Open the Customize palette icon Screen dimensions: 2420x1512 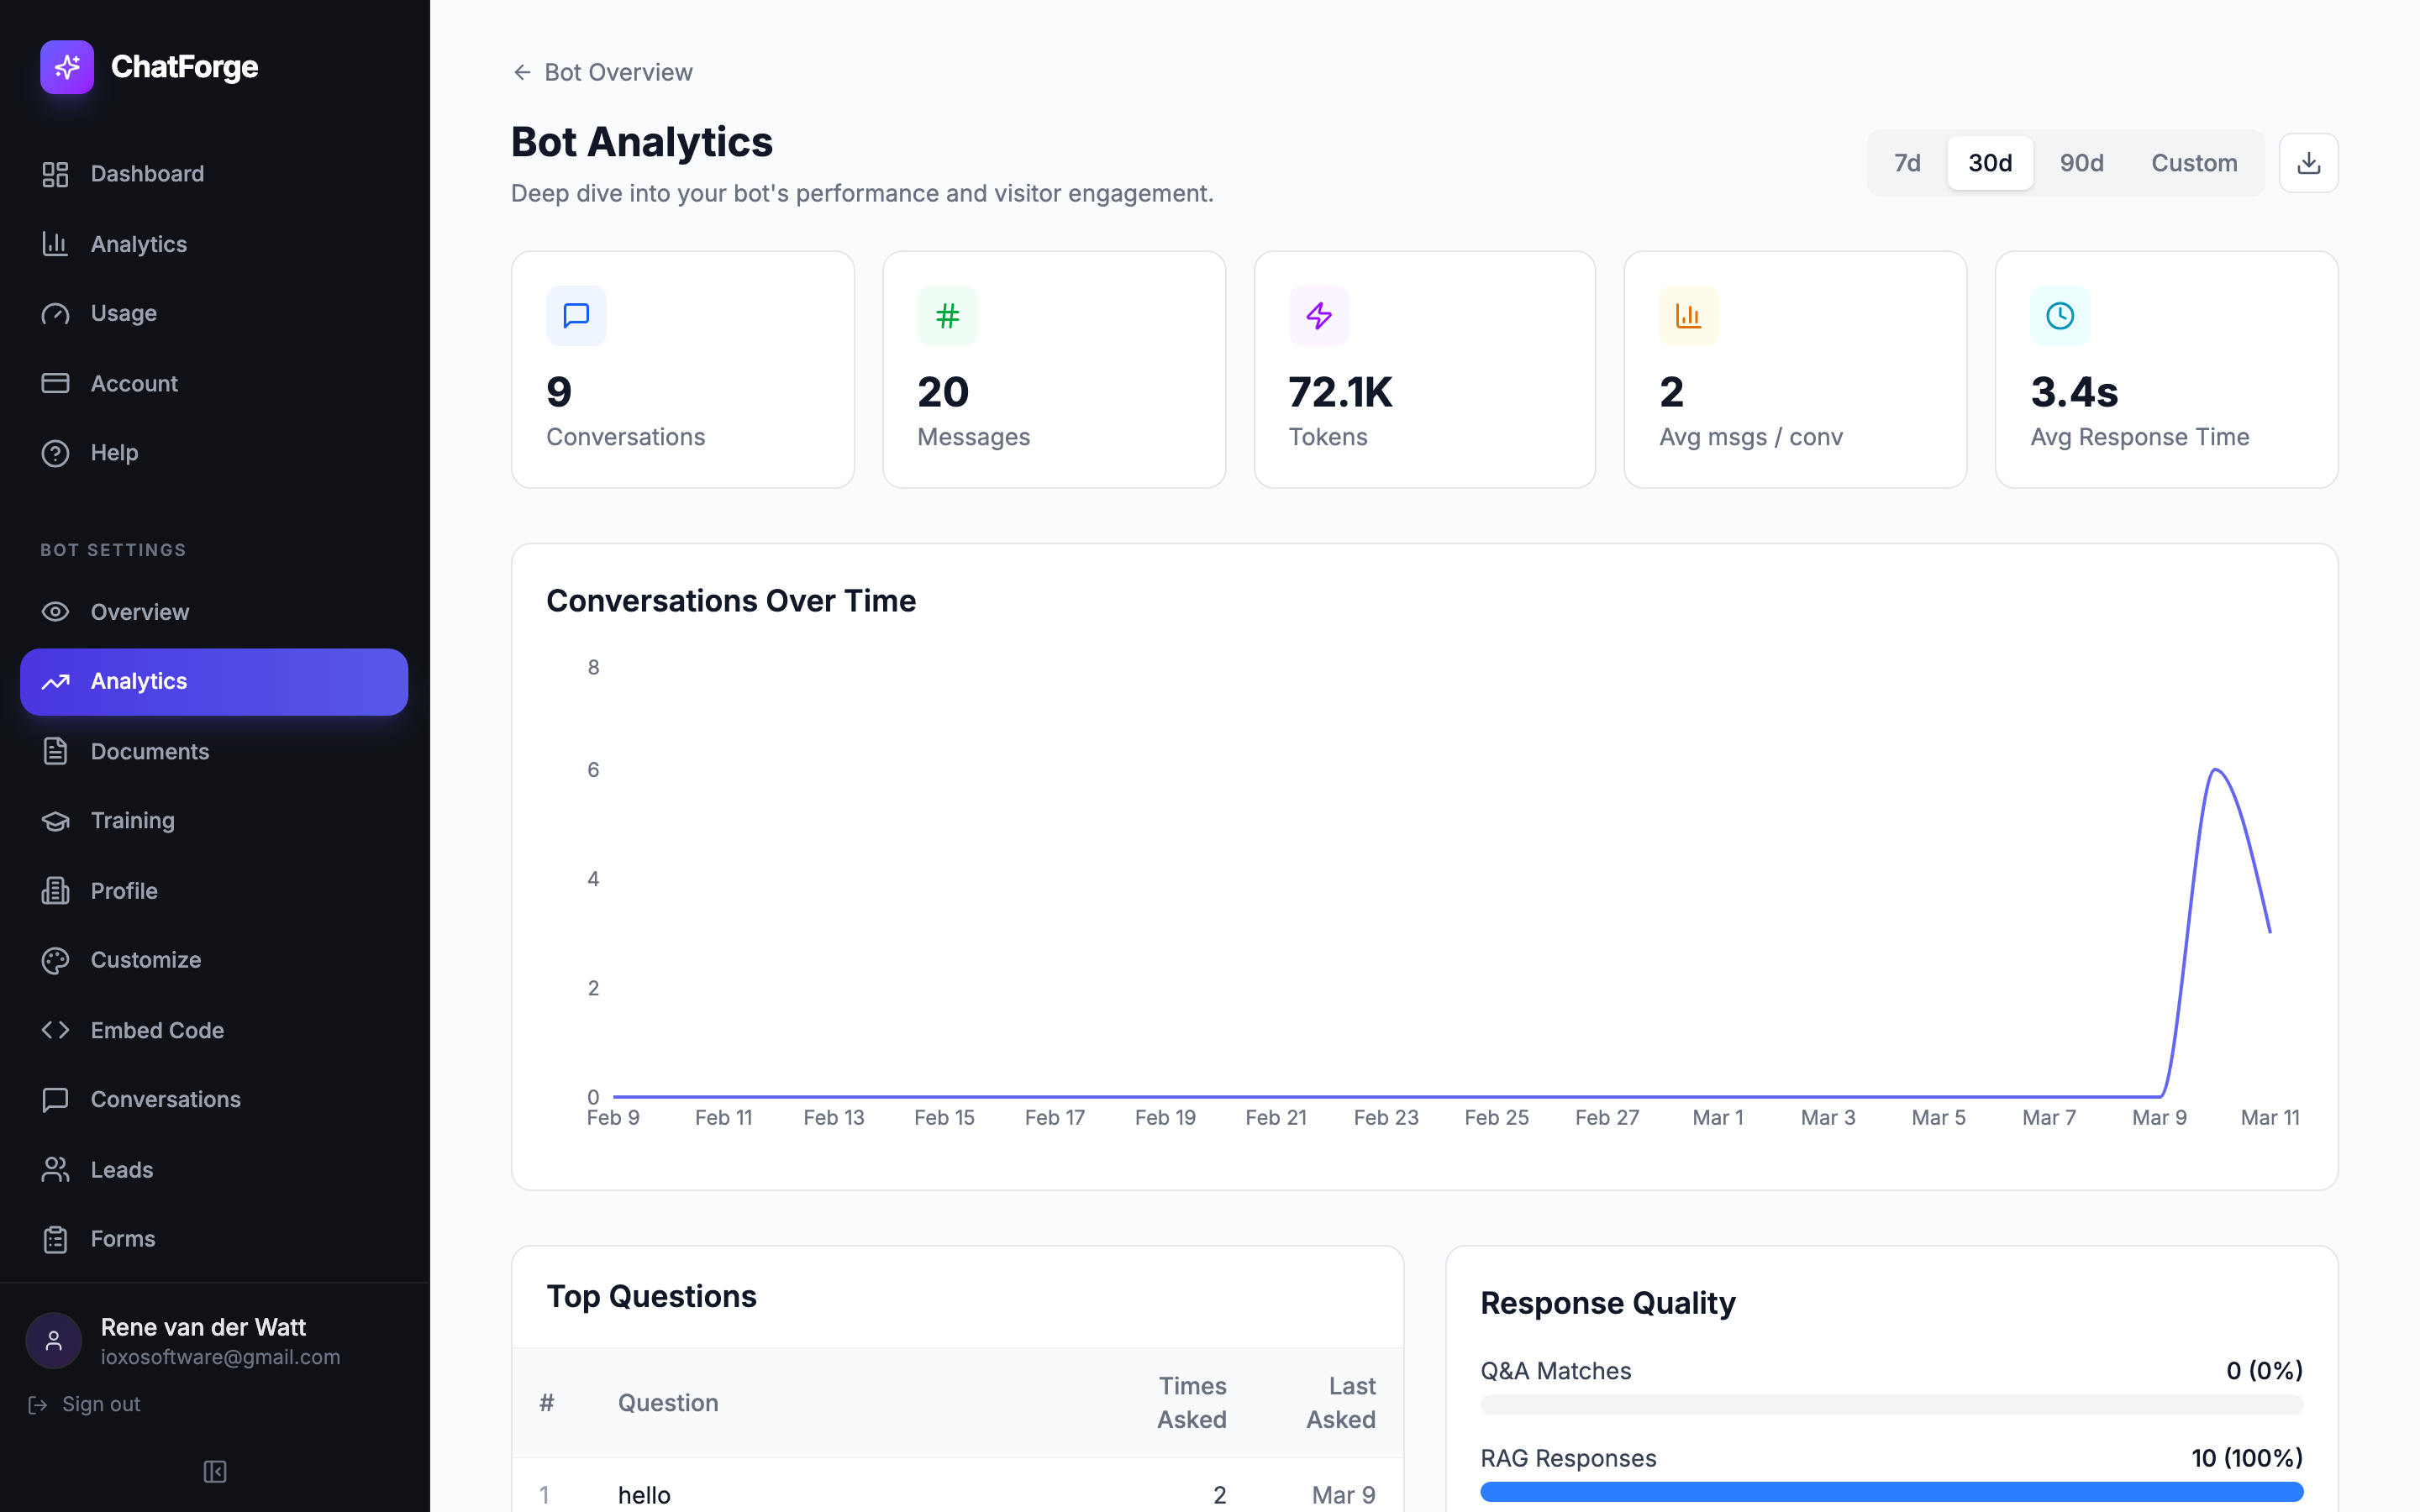coord(55,960)
